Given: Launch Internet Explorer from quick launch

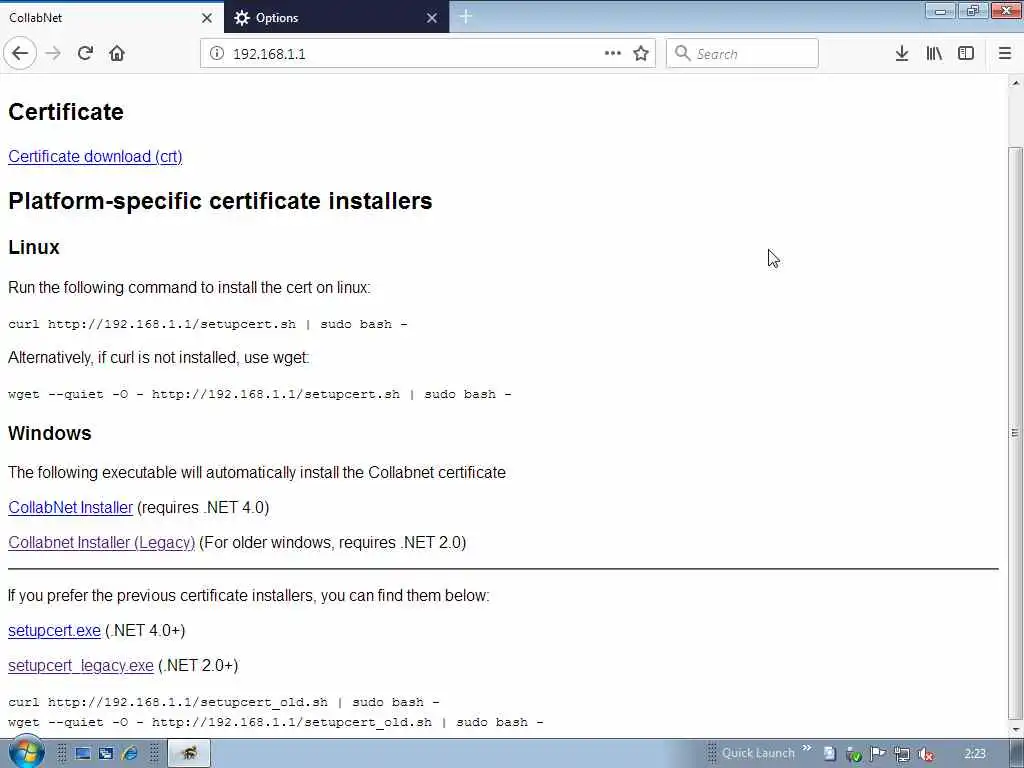Looking at the screenshot, I should click(x=130, y=754).
